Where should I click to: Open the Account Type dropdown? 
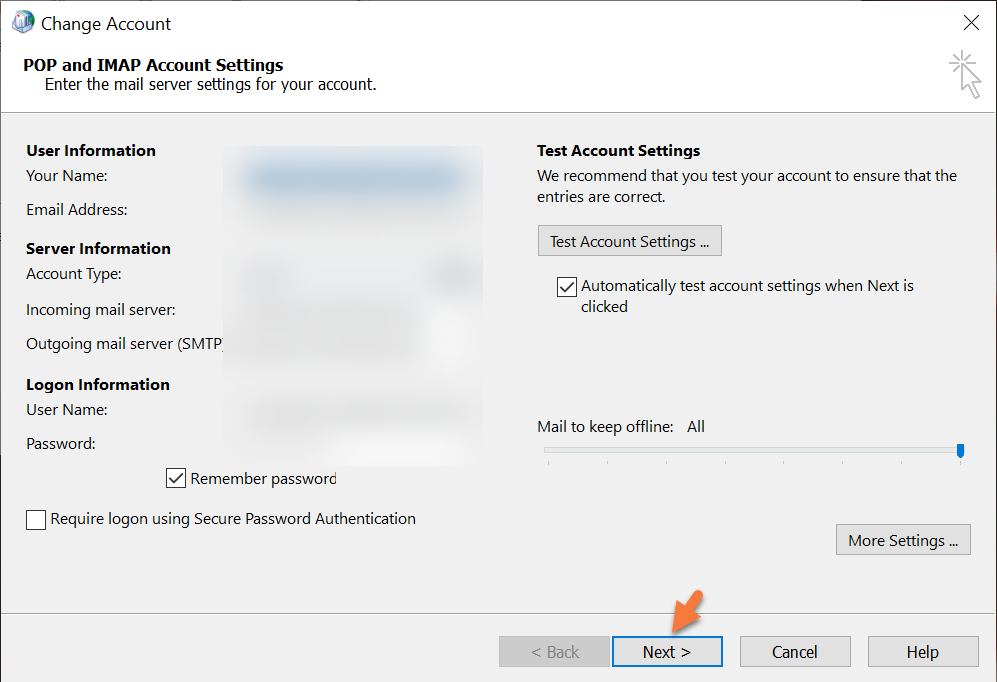(x=352, y=275)
